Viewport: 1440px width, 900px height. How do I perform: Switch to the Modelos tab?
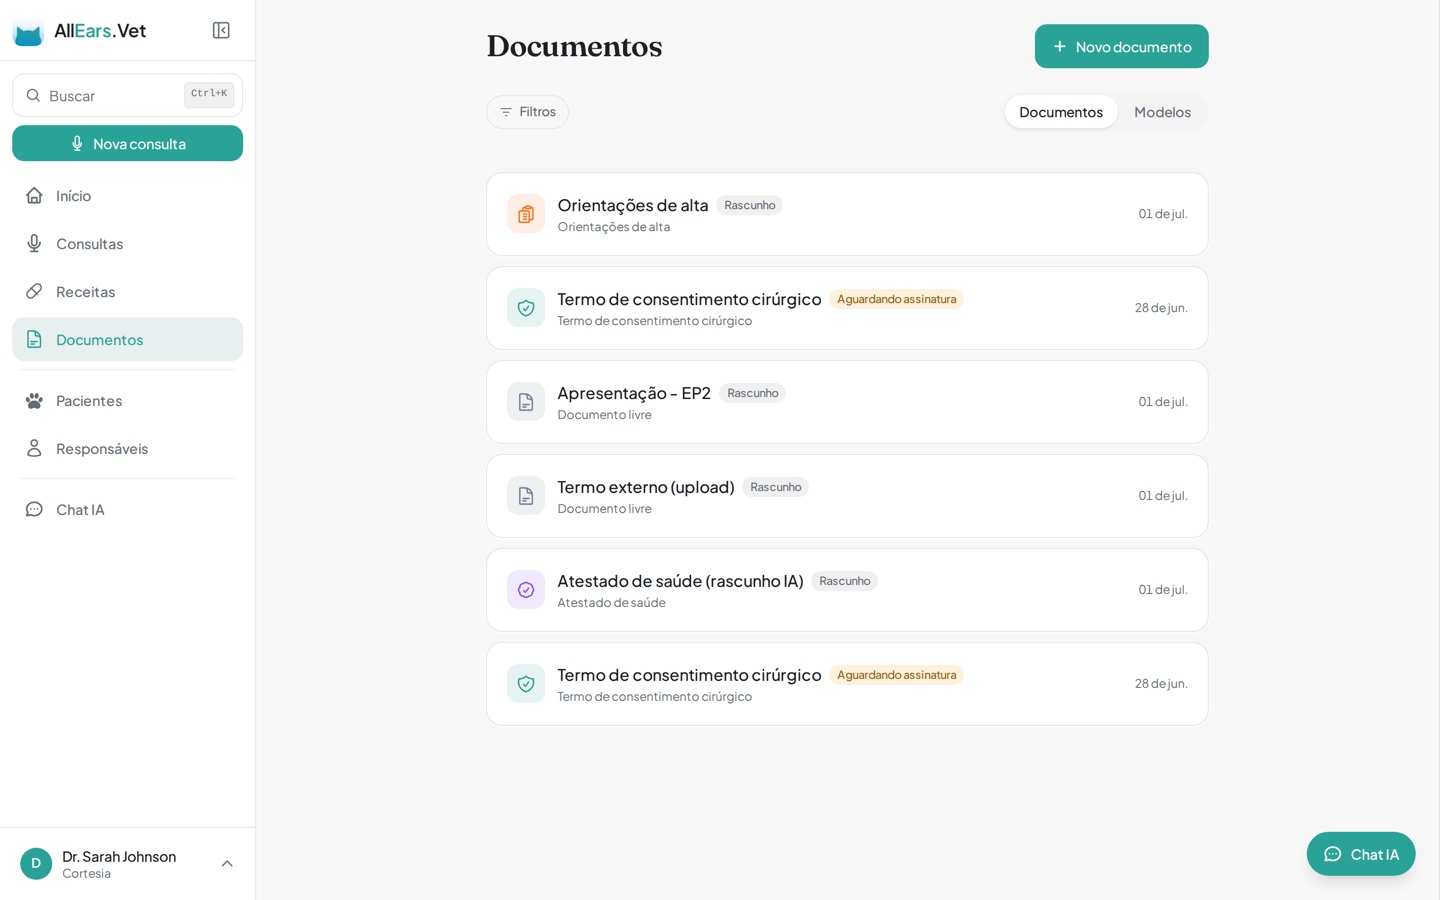(1162, 112)
